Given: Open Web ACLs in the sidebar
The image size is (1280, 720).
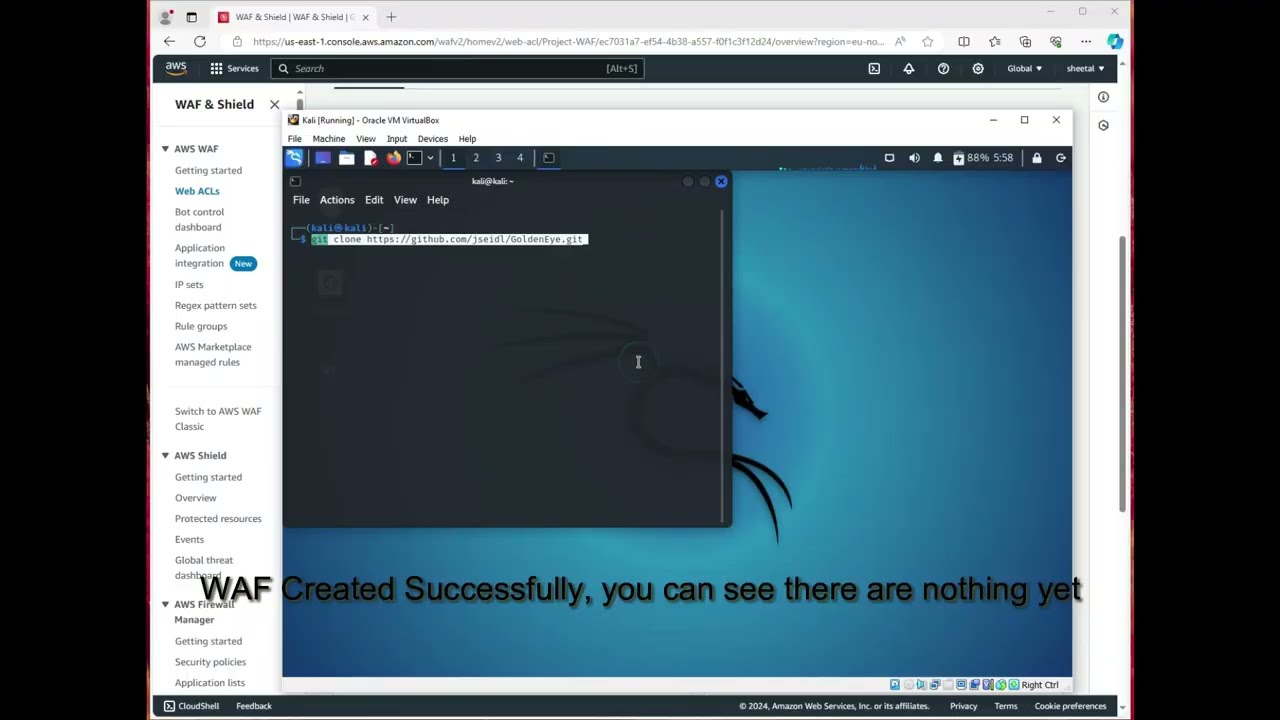Looking at the screenshot, I should 197,191.
